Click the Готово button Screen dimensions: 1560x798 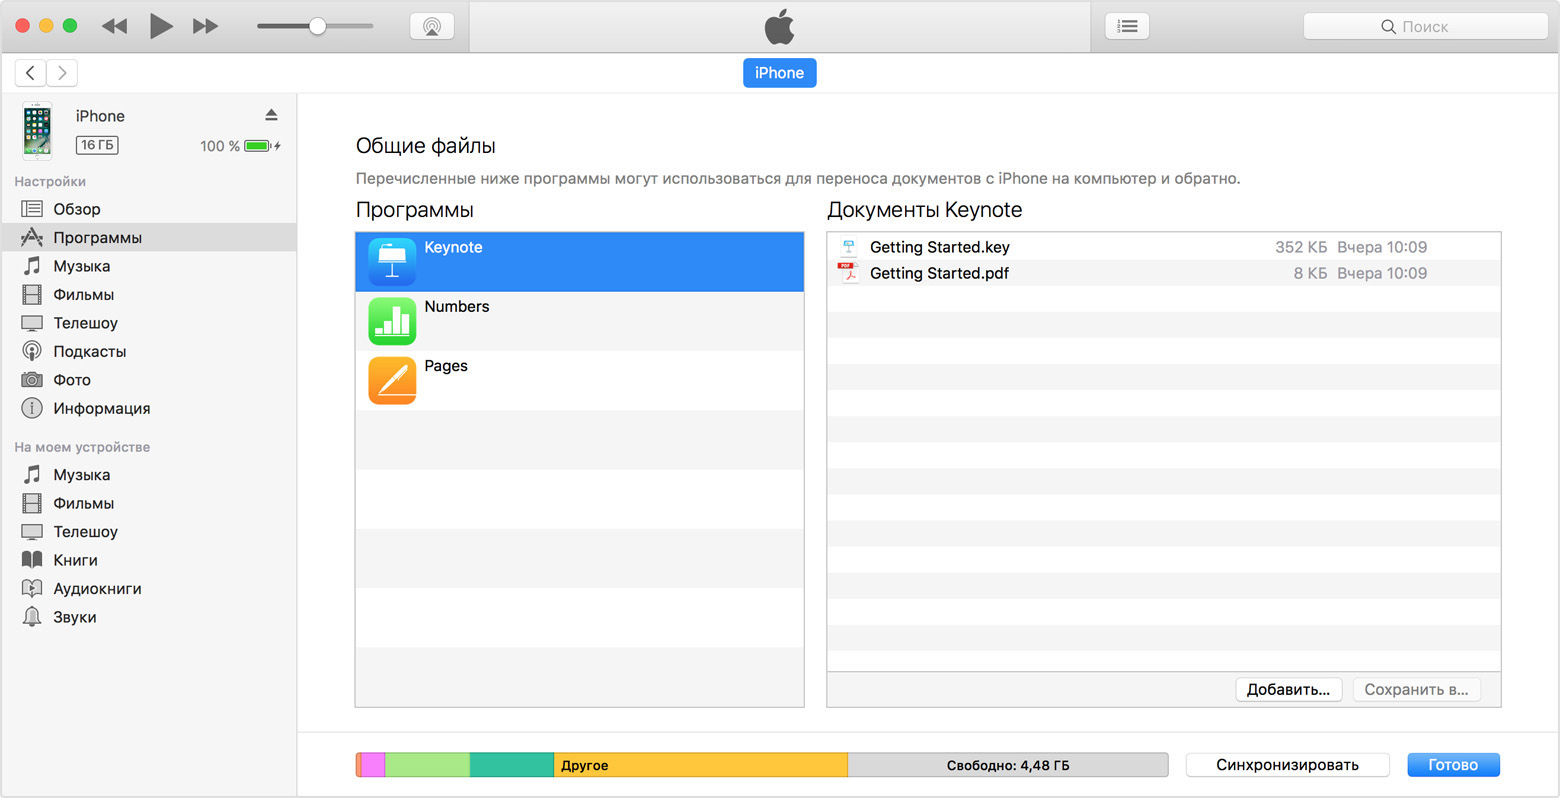click(1453, 765)
